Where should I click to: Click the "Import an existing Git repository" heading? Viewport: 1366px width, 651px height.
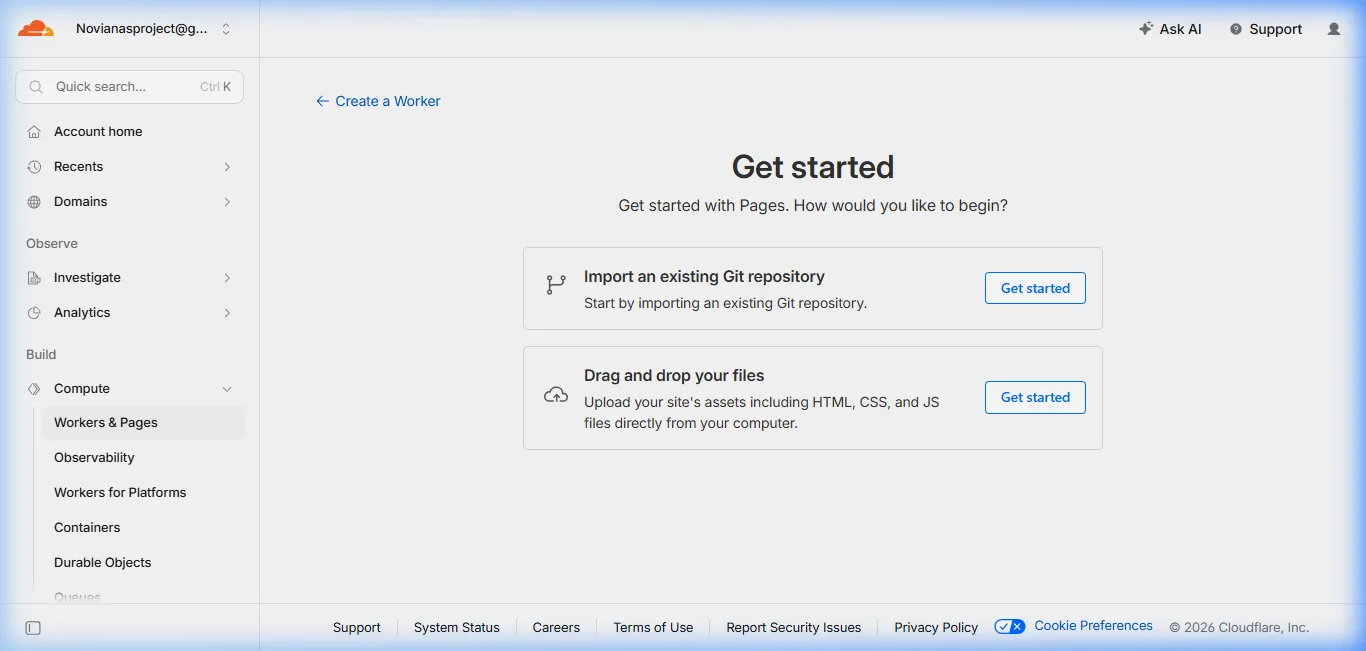point(704,277)
